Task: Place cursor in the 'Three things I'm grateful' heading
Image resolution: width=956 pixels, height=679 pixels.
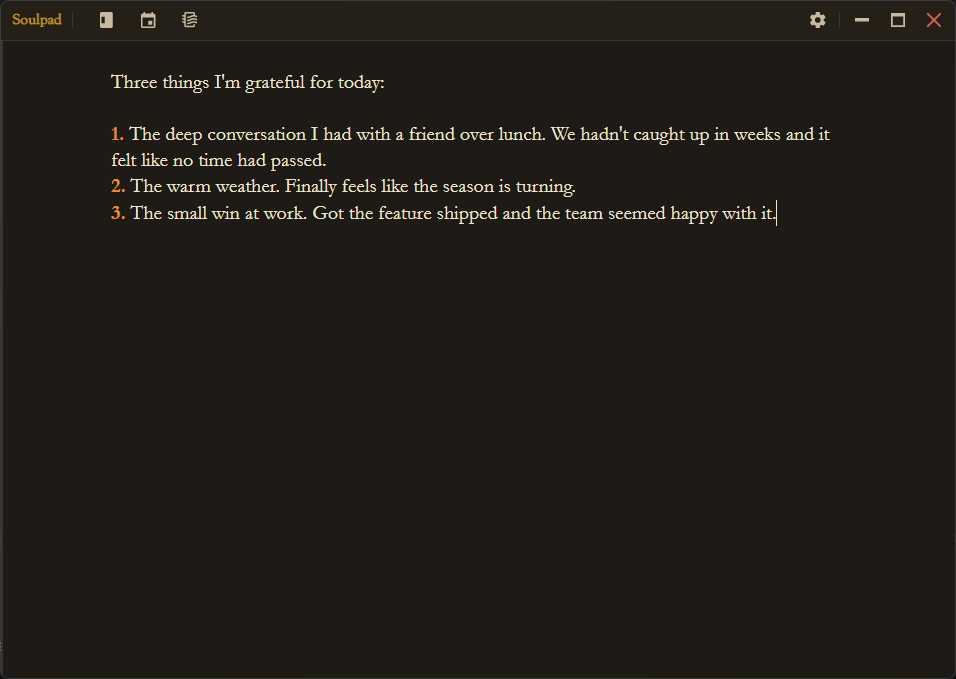Action: click(247, 83)
